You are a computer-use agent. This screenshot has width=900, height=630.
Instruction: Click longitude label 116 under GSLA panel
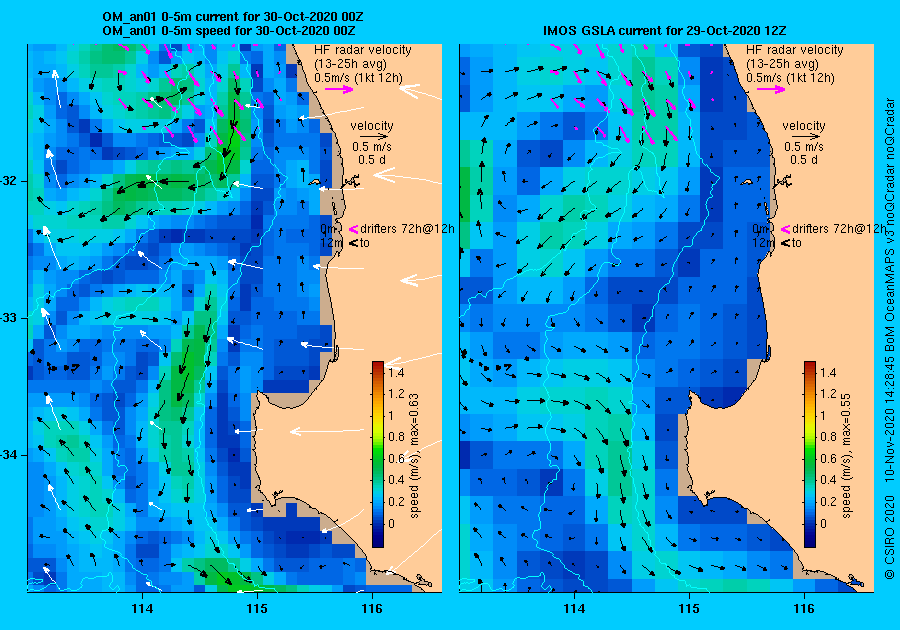point(804,609)
